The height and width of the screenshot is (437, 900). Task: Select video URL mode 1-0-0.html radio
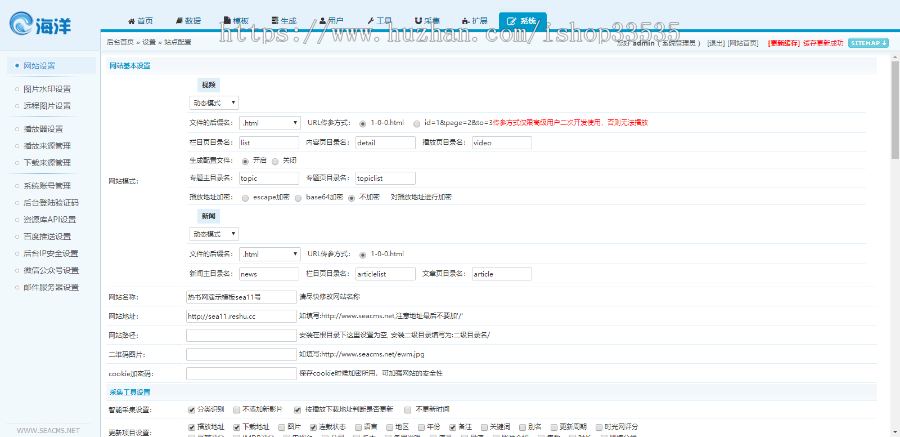[363, 123]
